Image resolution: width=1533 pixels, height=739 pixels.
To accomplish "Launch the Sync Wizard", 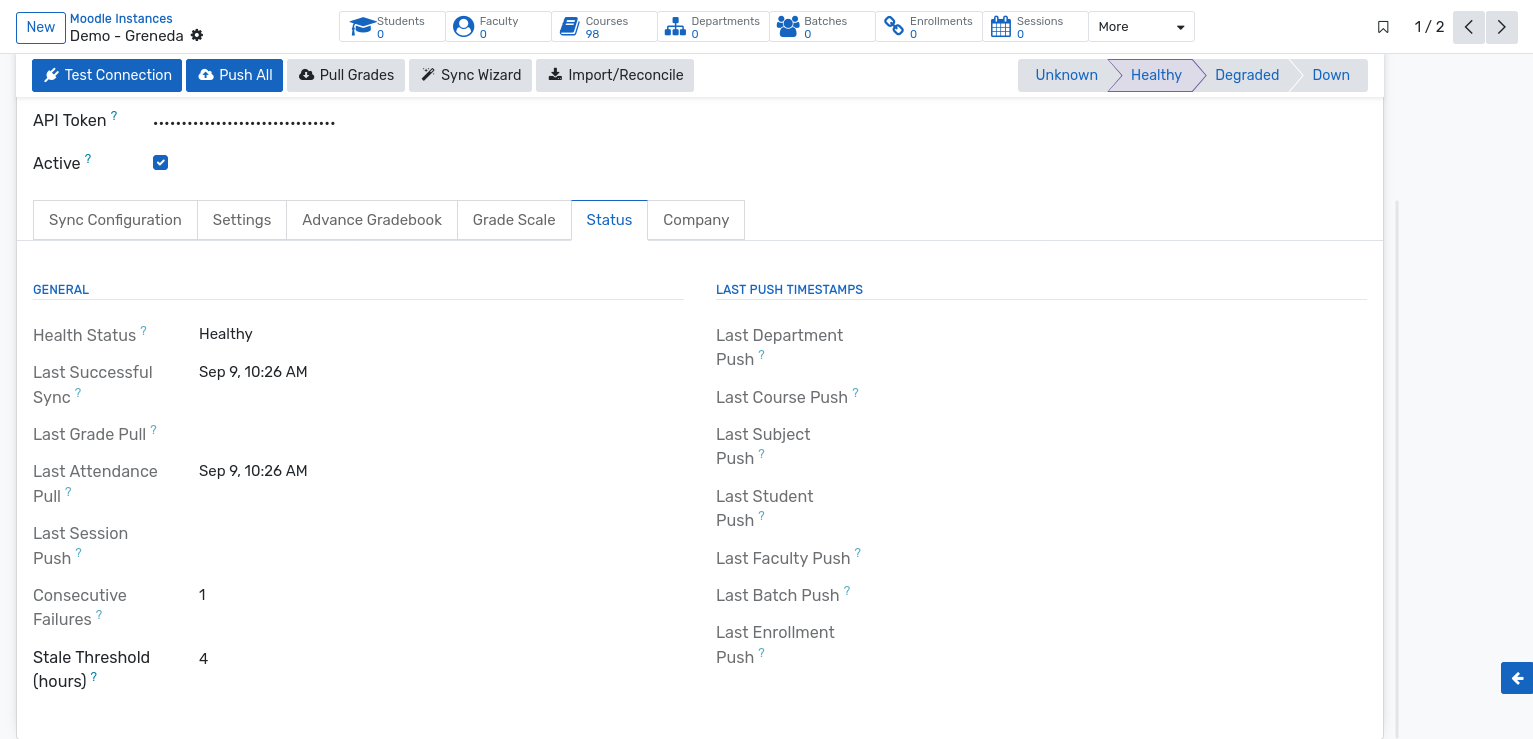I will point(470,75).
